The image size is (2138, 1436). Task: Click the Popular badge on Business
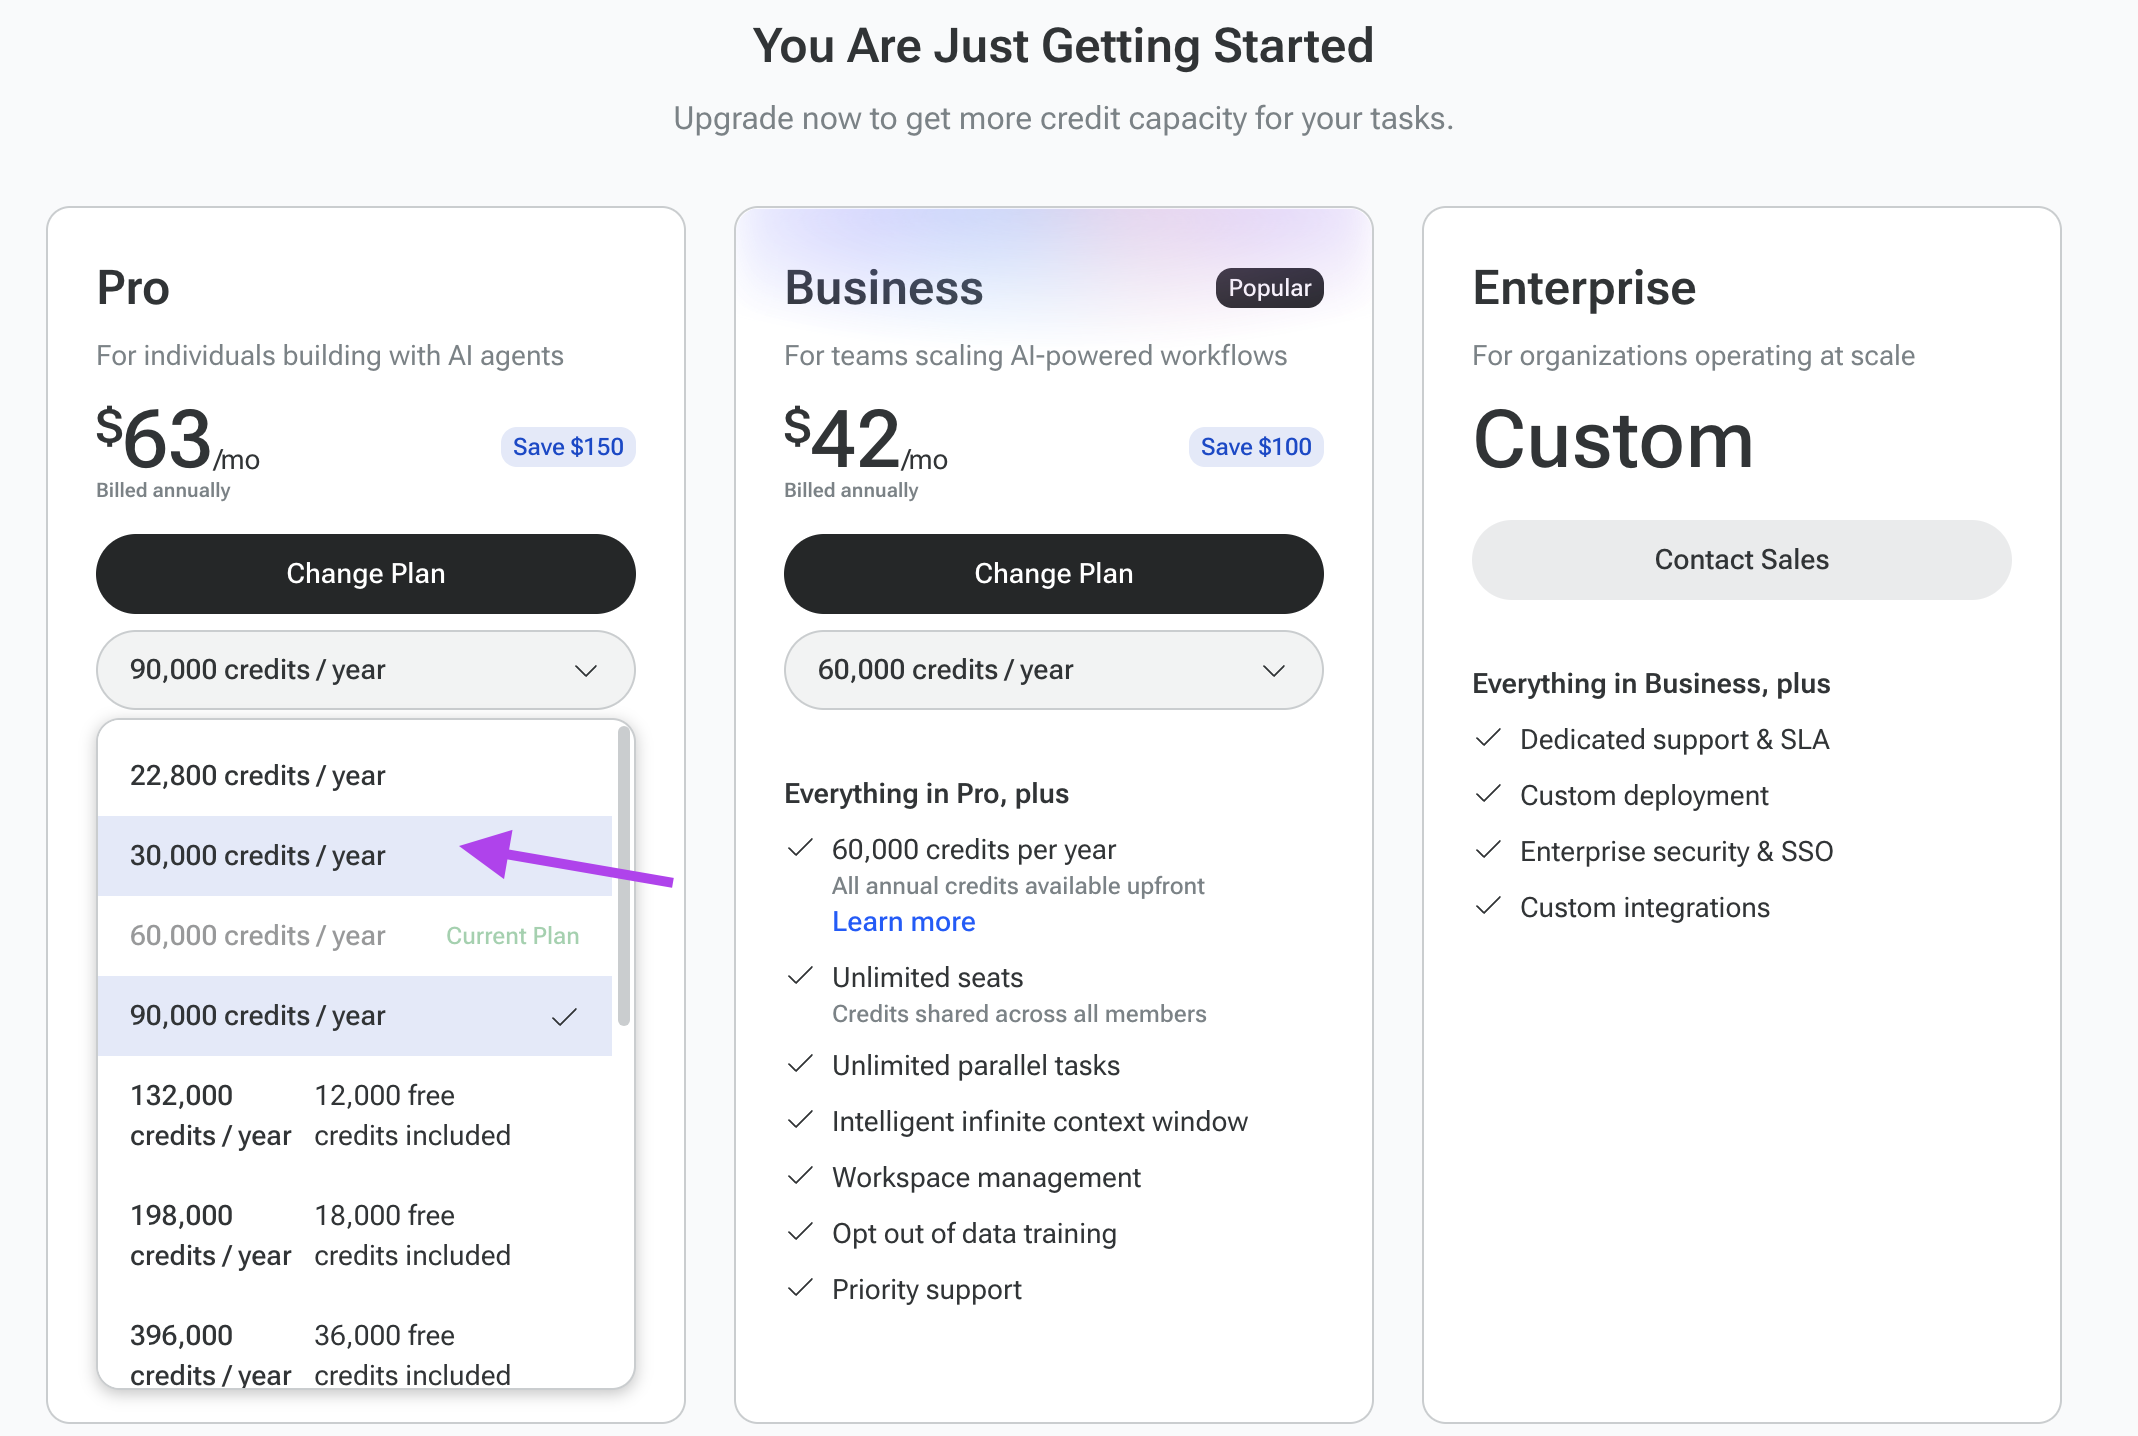coord(1269,288)
